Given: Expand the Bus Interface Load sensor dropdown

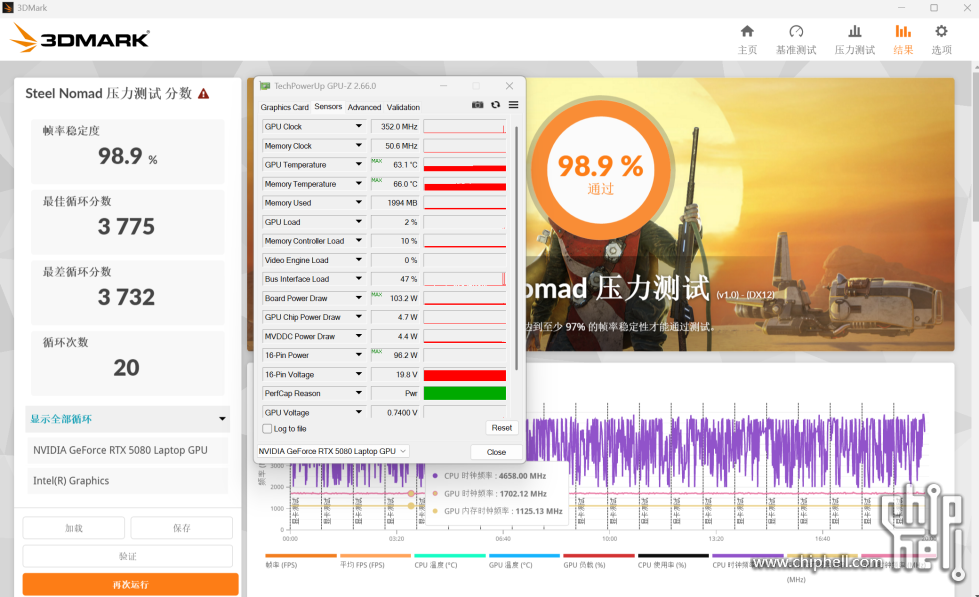Looking at the screenshot, I should (x=358, y=279).
